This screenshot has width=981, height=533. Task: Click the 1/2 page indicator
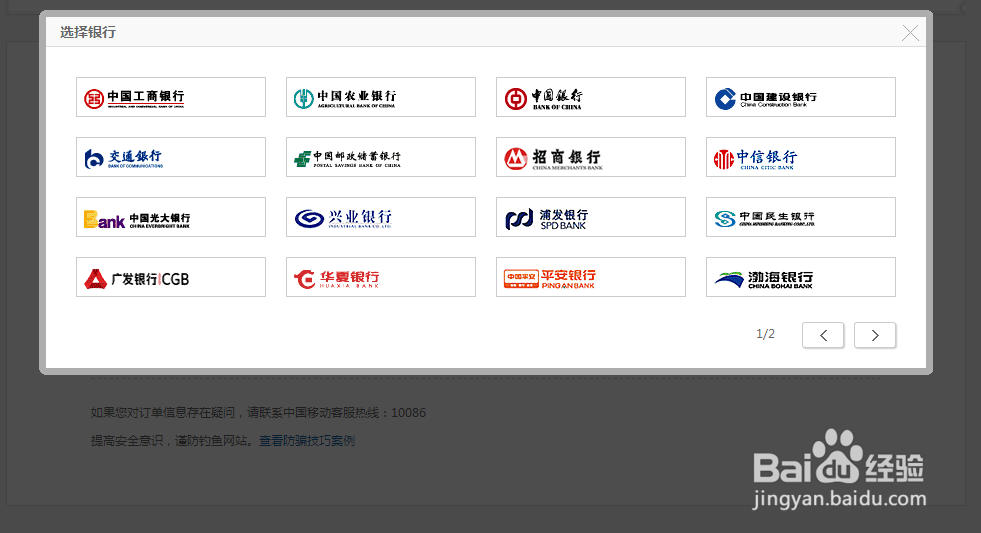[x=765, y=334]
